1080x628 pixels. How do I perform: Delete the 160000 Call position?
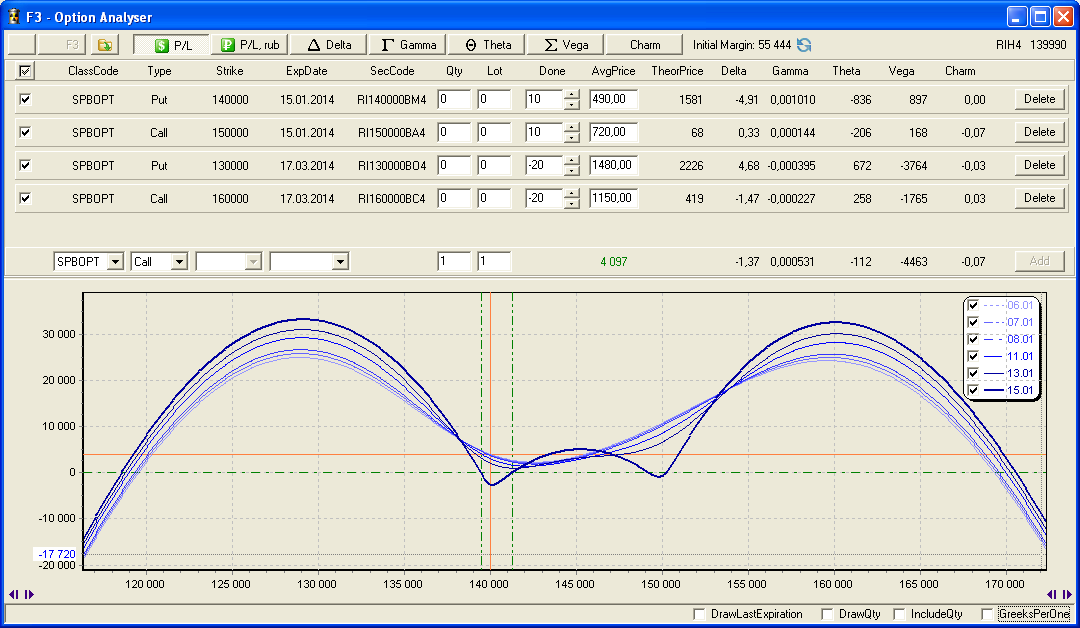tap(1039, 198)
